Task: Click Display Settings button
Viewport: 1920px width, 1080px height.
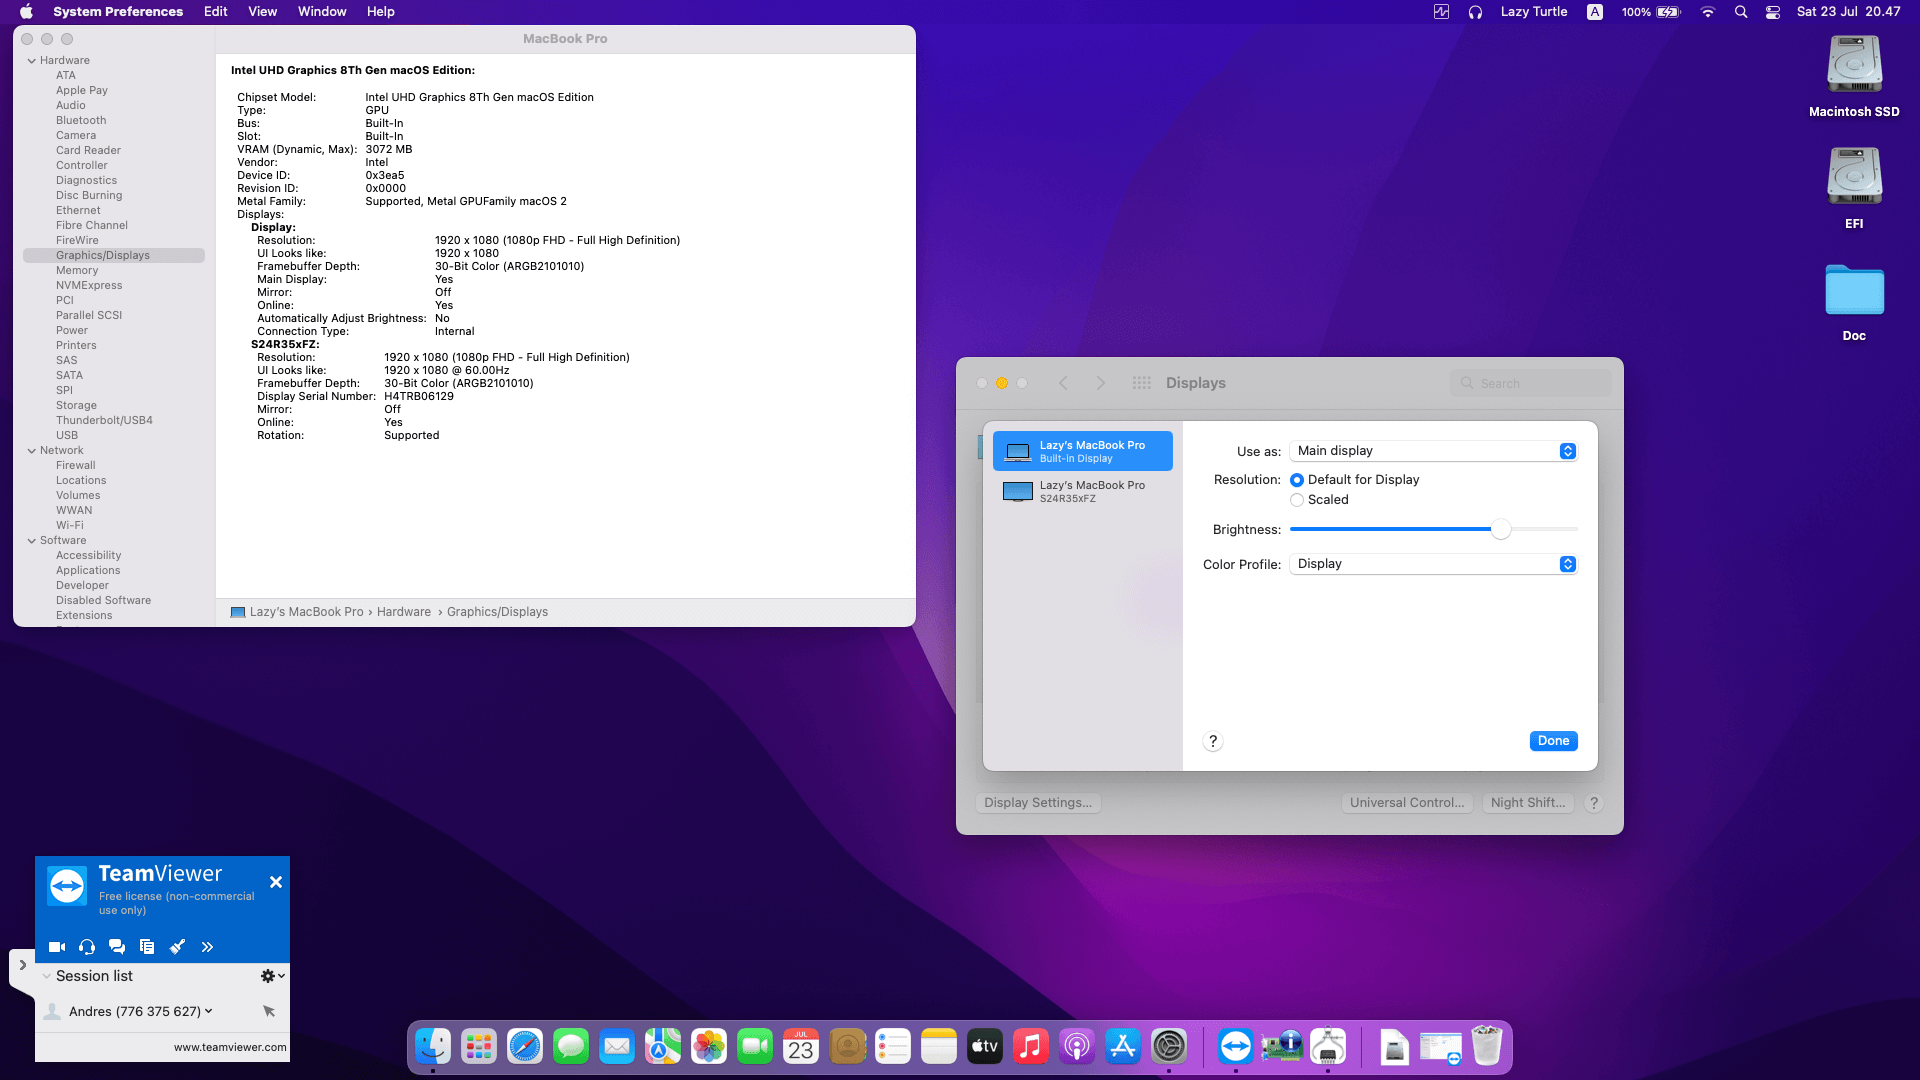Action: click(x=1038, y=803)
